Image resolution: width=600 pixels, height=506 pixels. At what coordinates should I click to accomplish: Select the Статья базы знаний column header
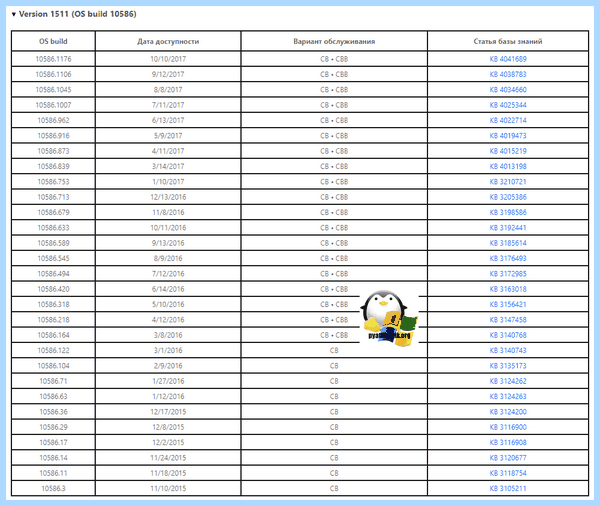pos(508,41)
